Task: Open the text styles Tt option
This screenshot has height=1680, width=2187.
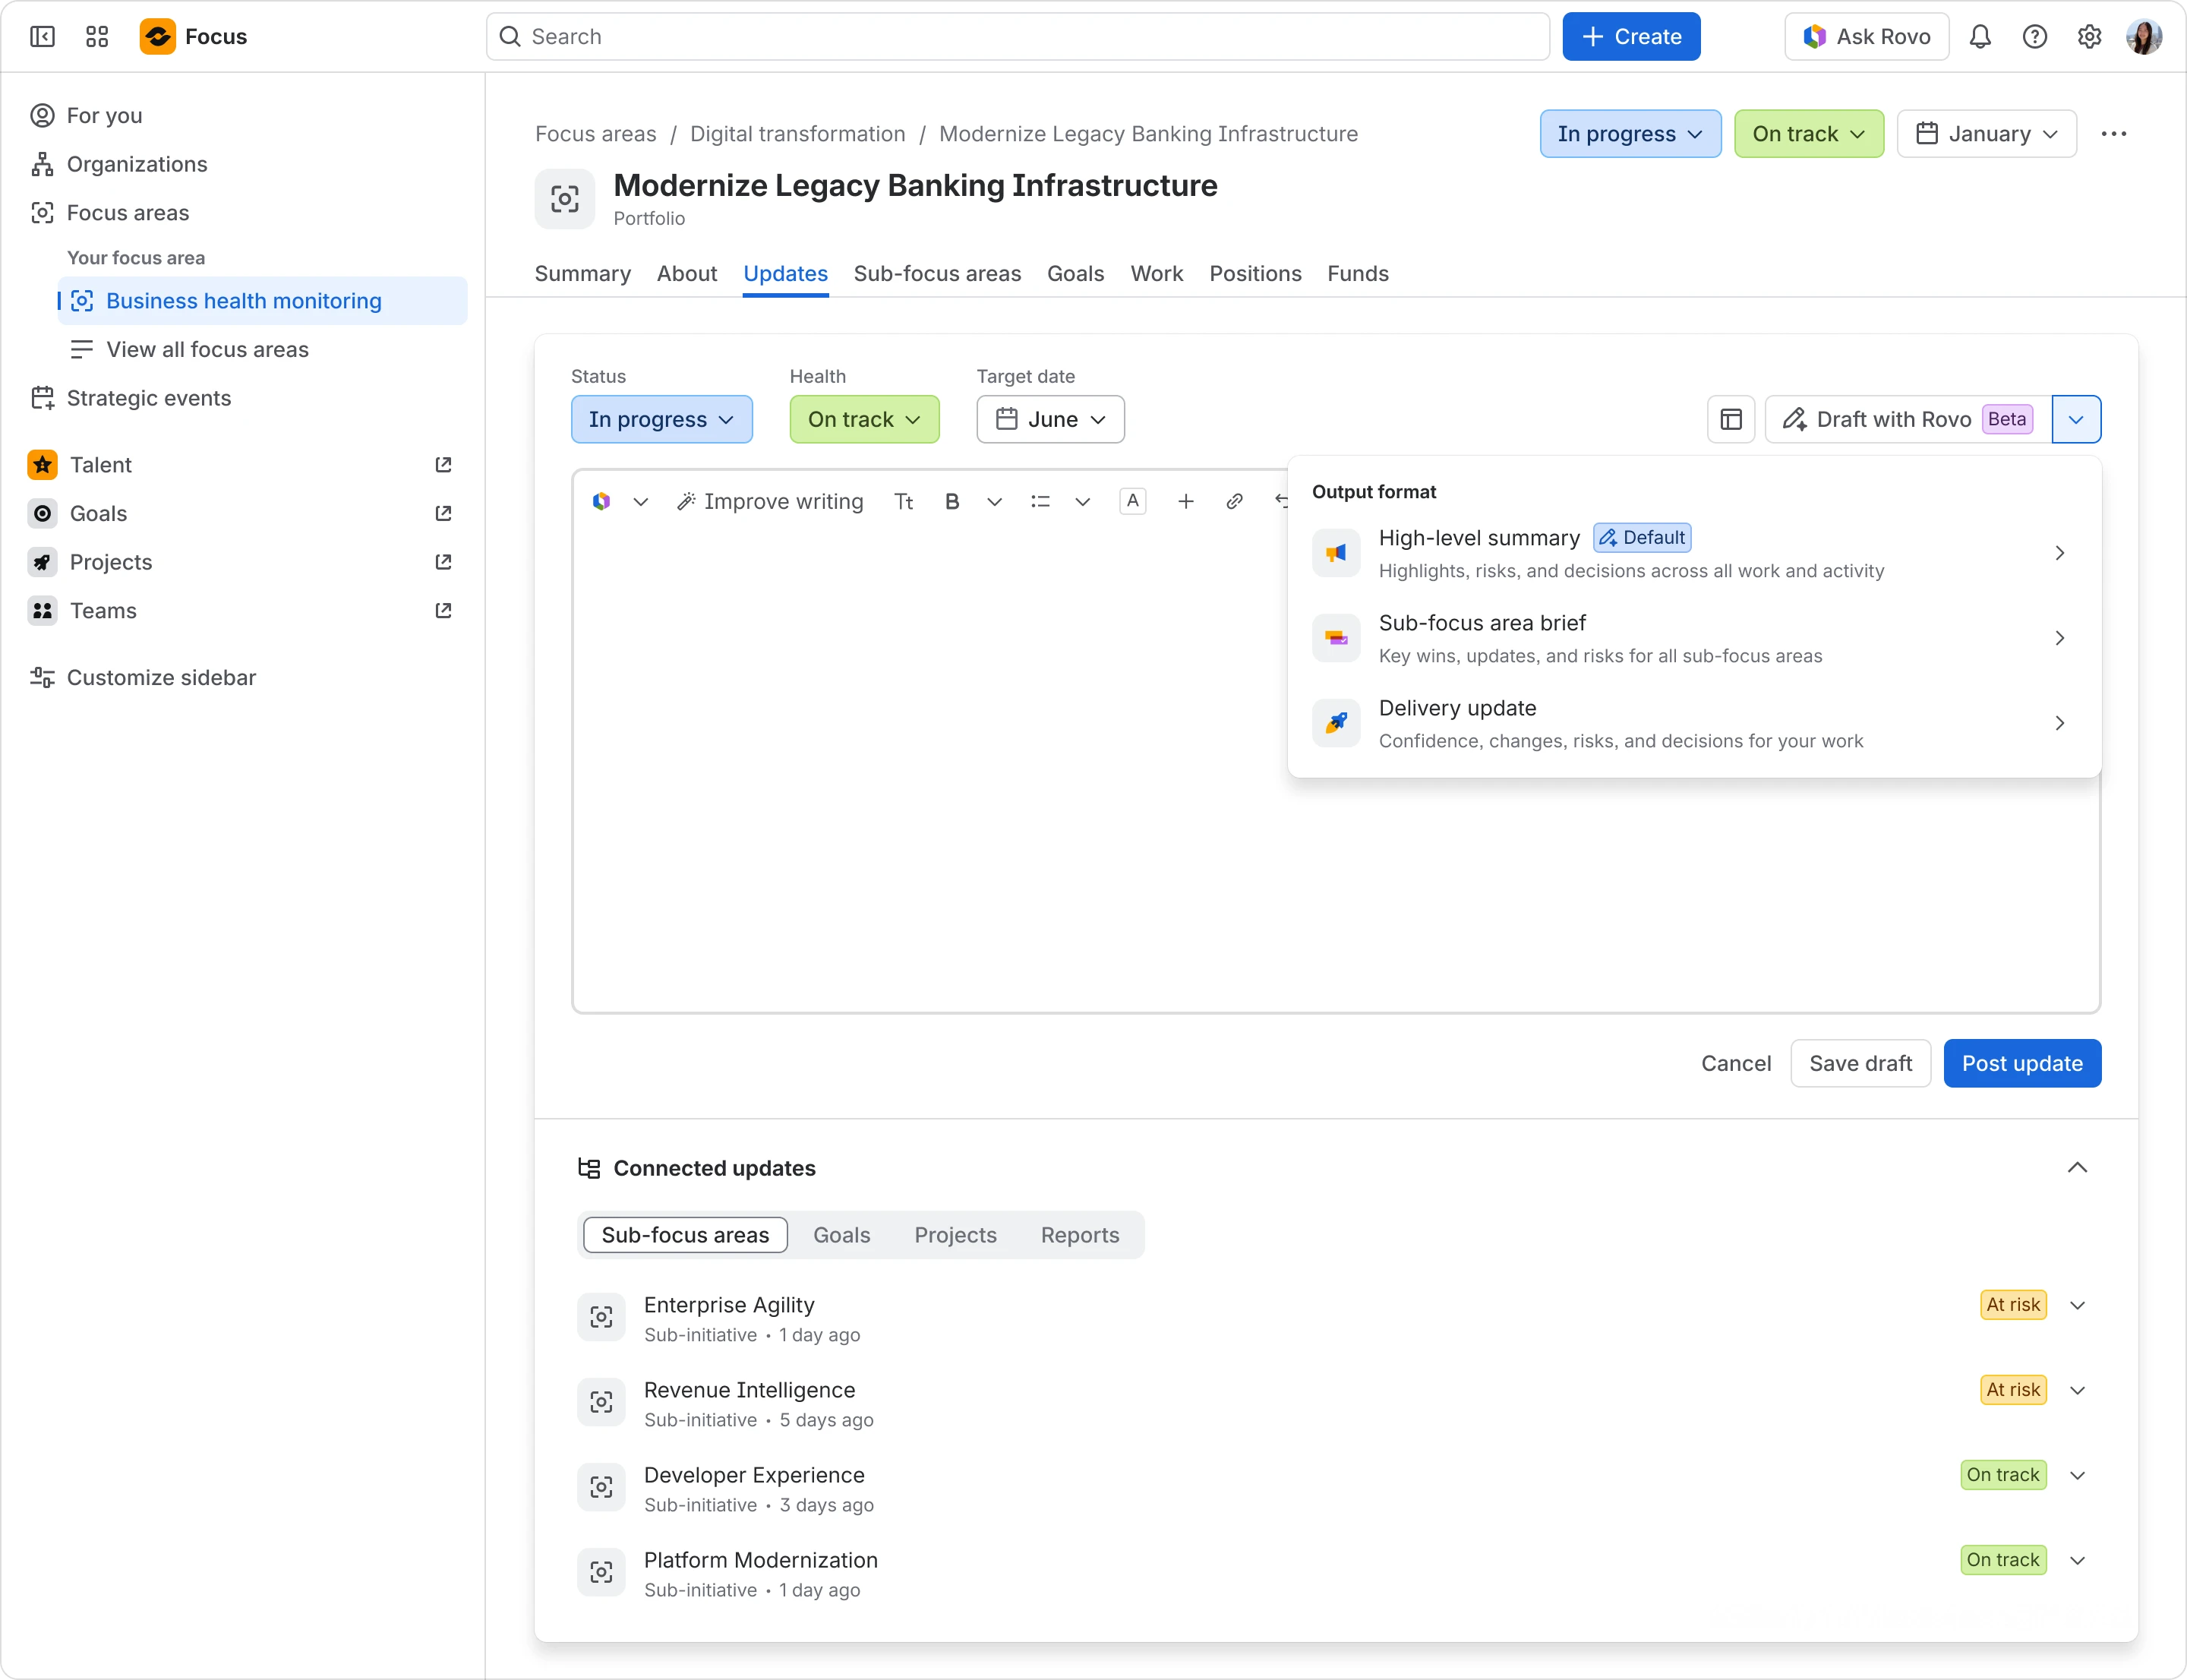Action: coord(904,502)
